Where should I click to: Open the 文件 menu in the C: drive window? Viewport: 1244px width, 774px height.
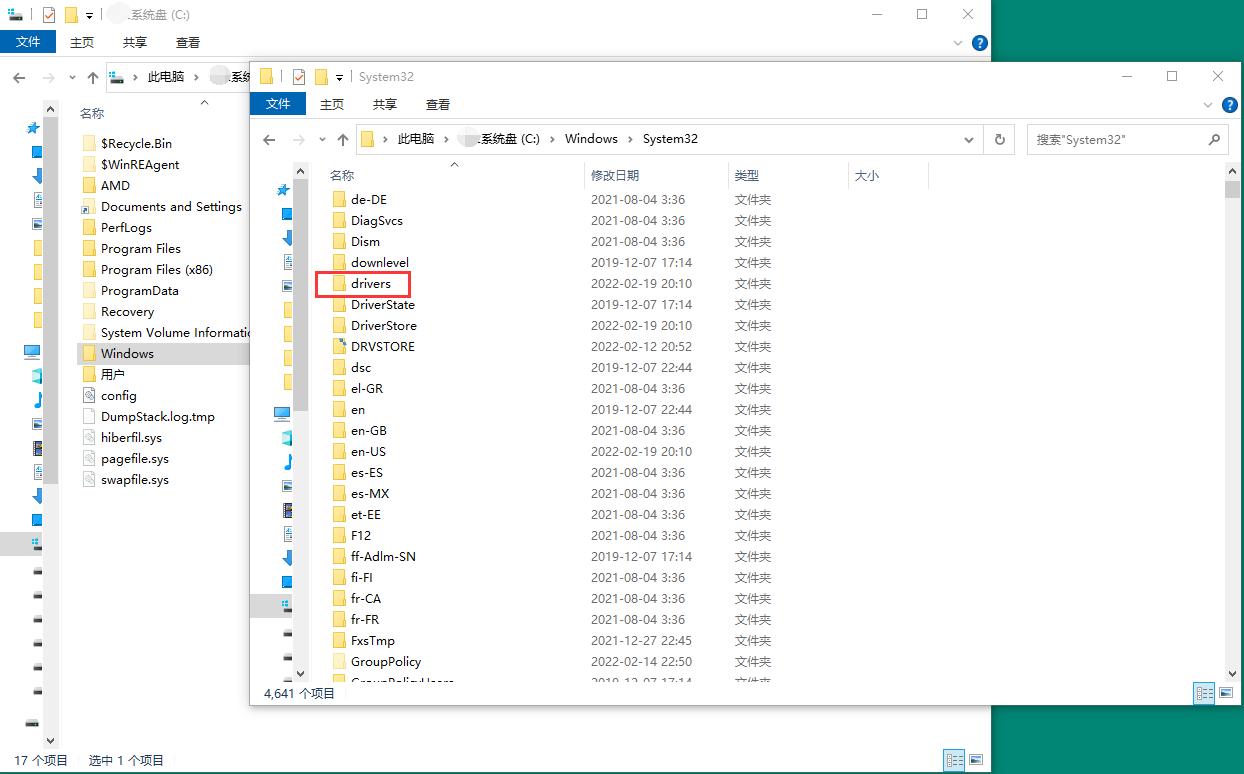pyautogui.click(x=29, y=41)
